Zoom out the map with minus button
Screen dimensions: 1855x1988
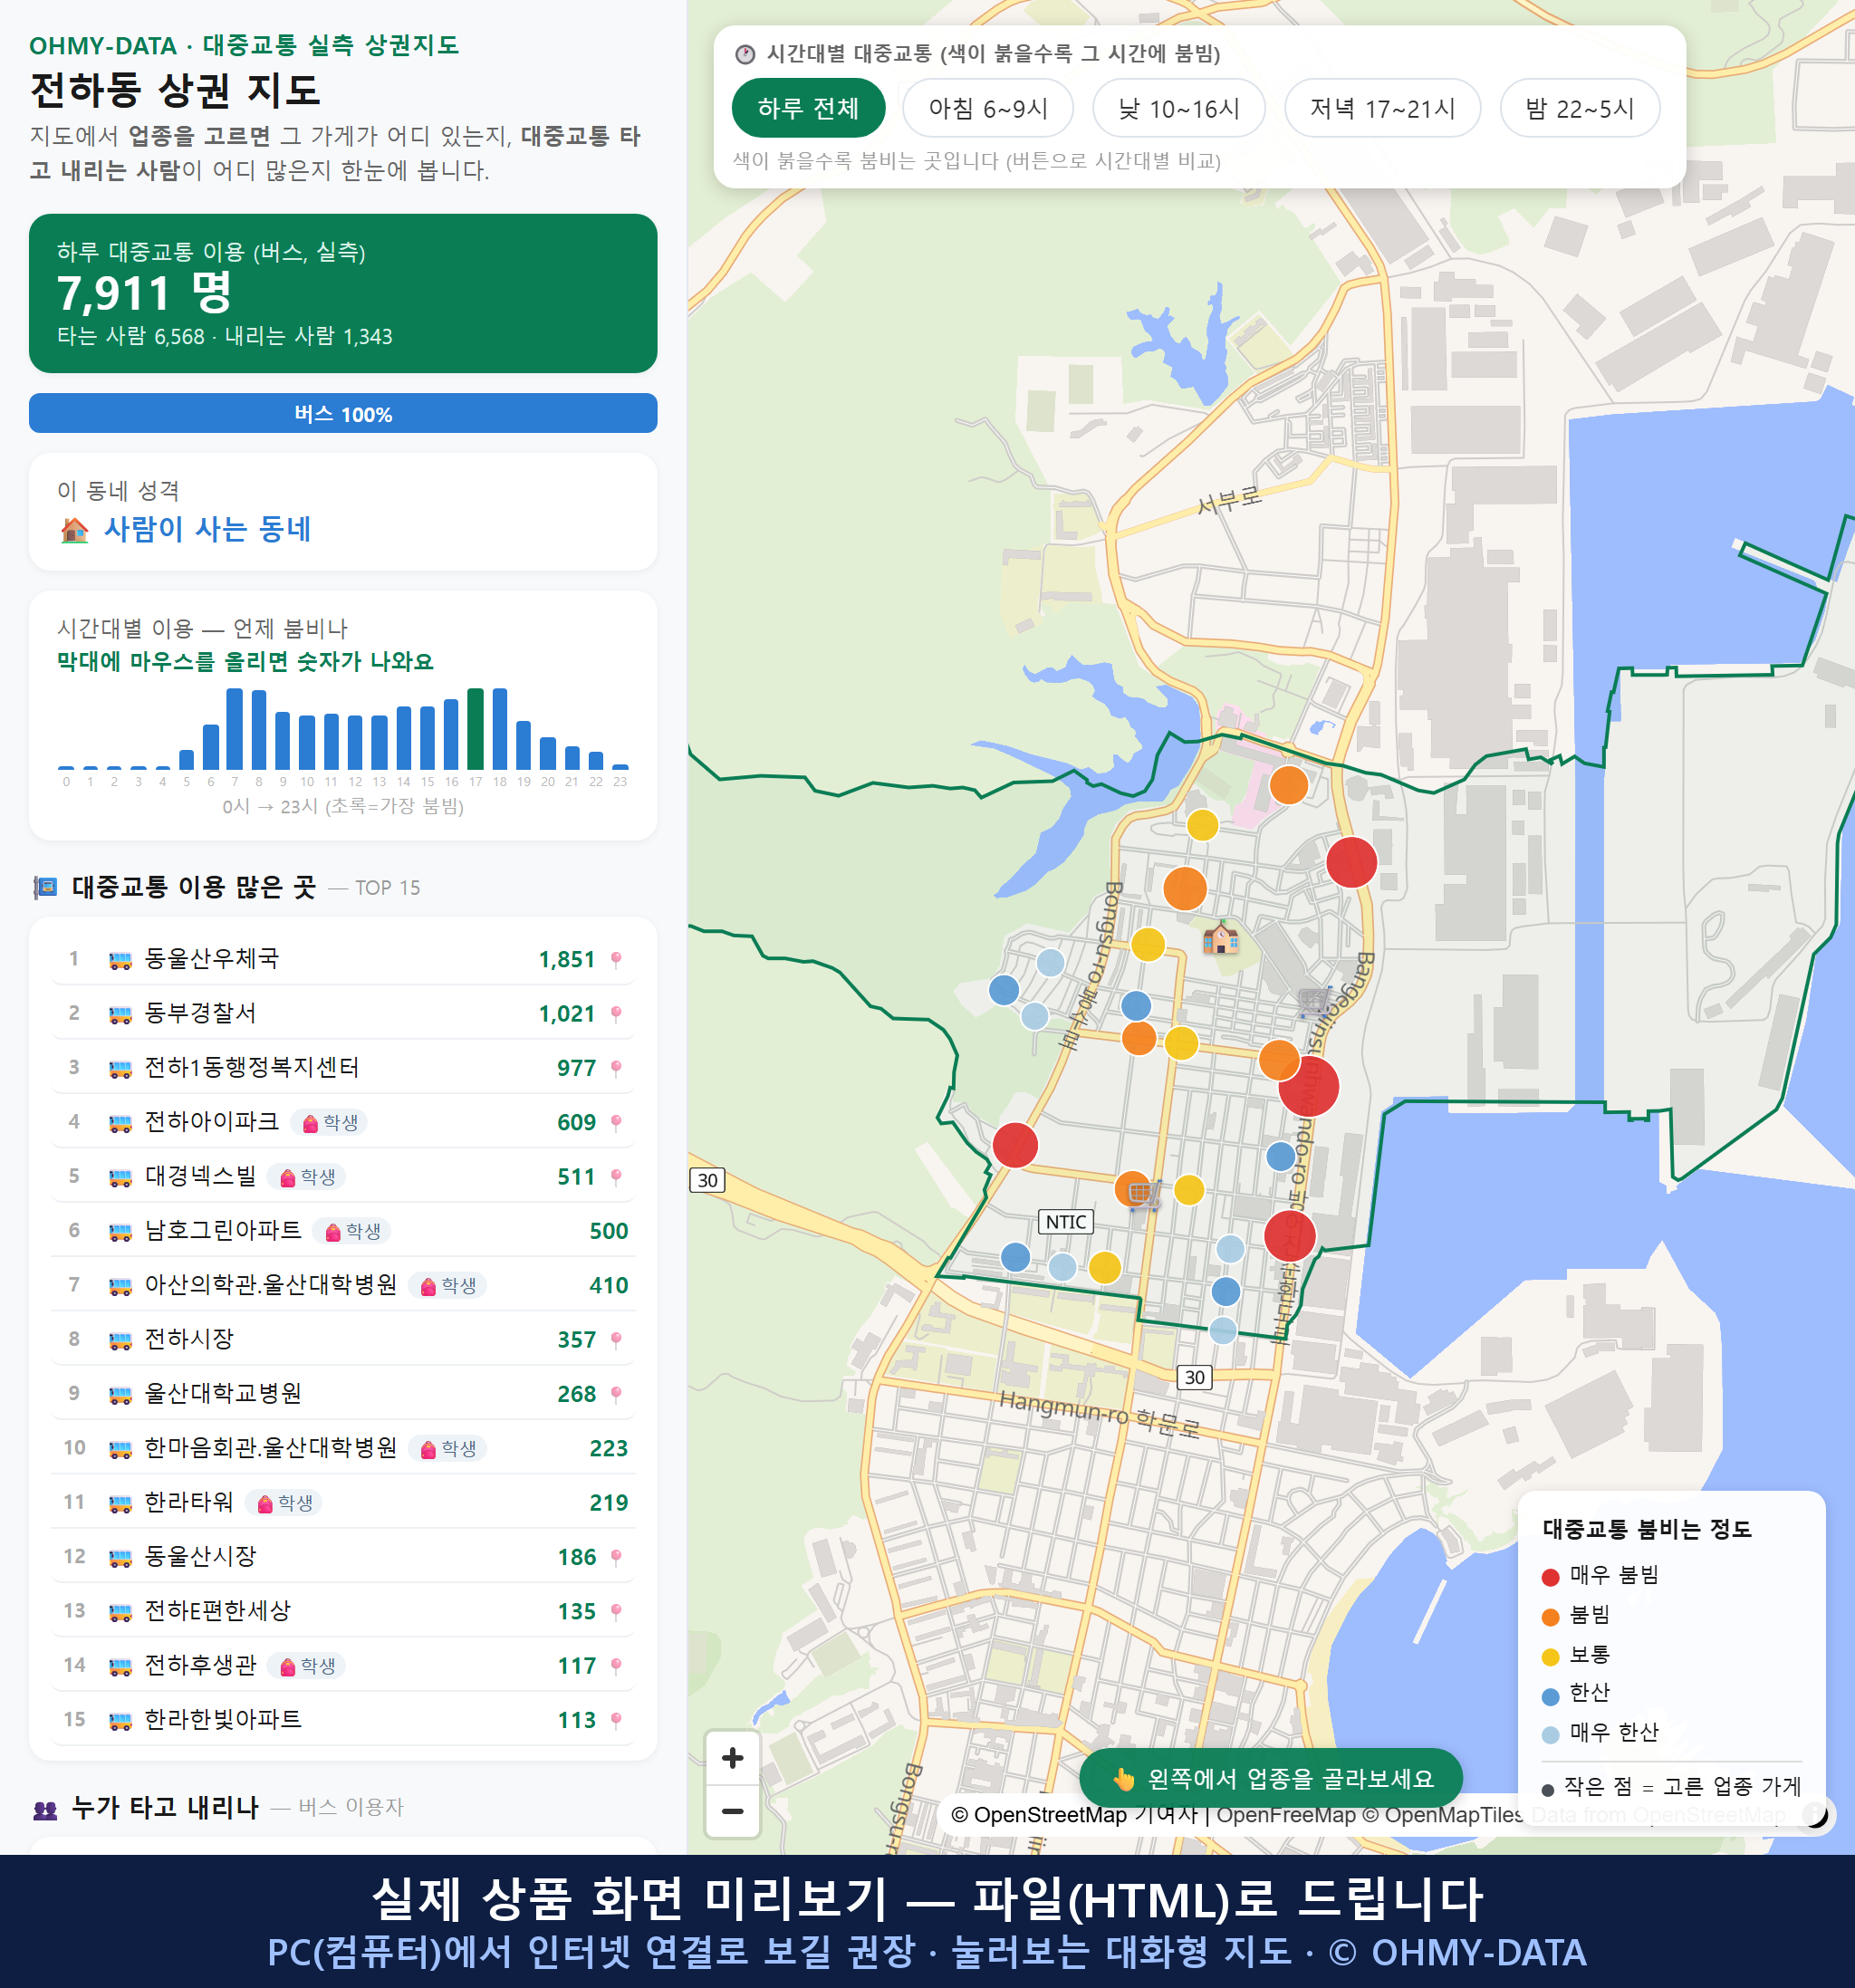[x=732, y=1810]
